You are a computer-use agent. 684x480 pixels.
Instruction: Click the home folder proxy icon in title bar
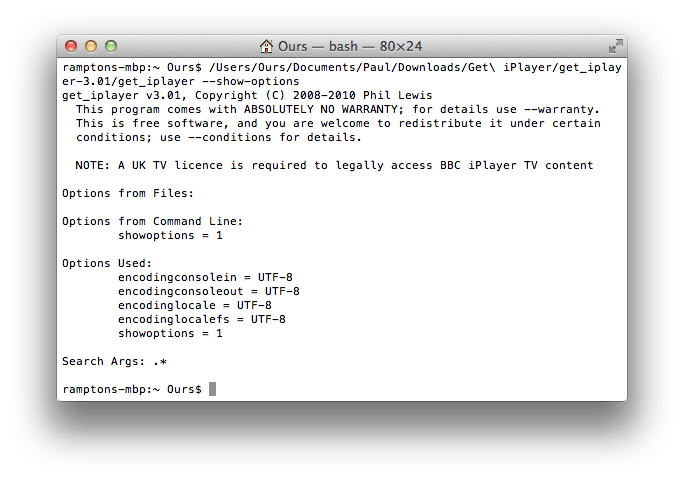coord(267,46)
